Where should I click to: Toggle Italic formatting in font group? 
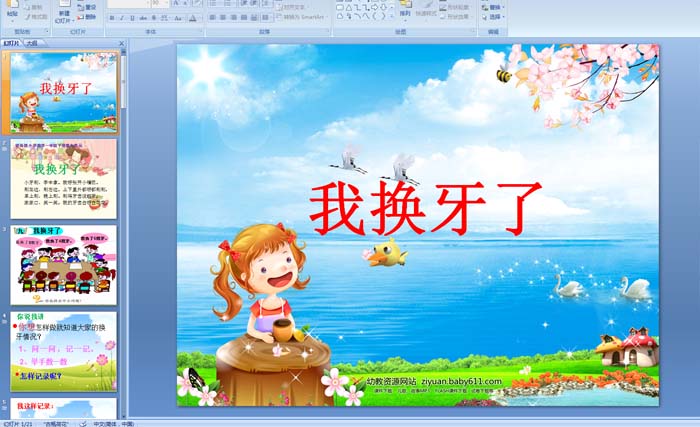(x=121, y=18)
